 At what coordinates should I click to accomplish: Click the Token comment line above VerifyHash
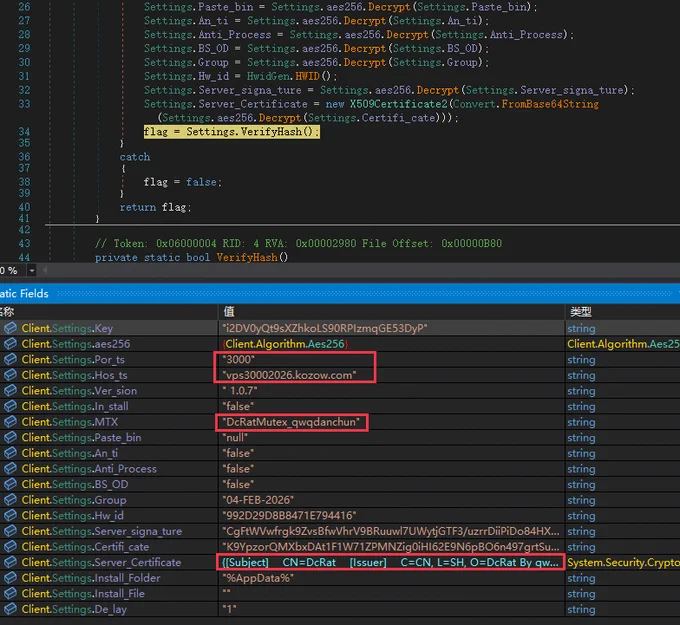point(298,244)
